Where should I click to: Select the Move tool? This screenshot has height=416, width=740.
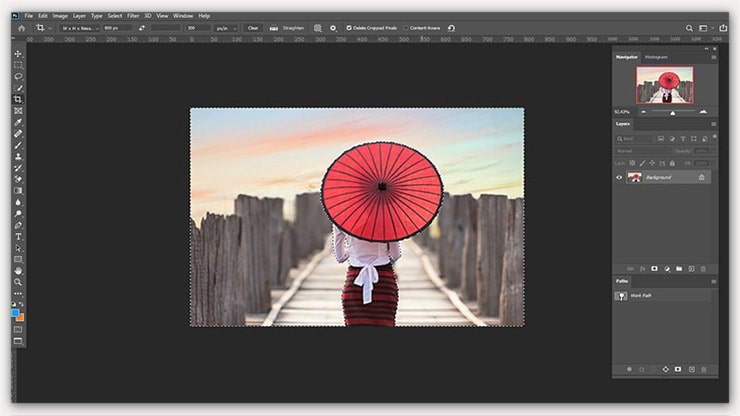coord(18,53)
